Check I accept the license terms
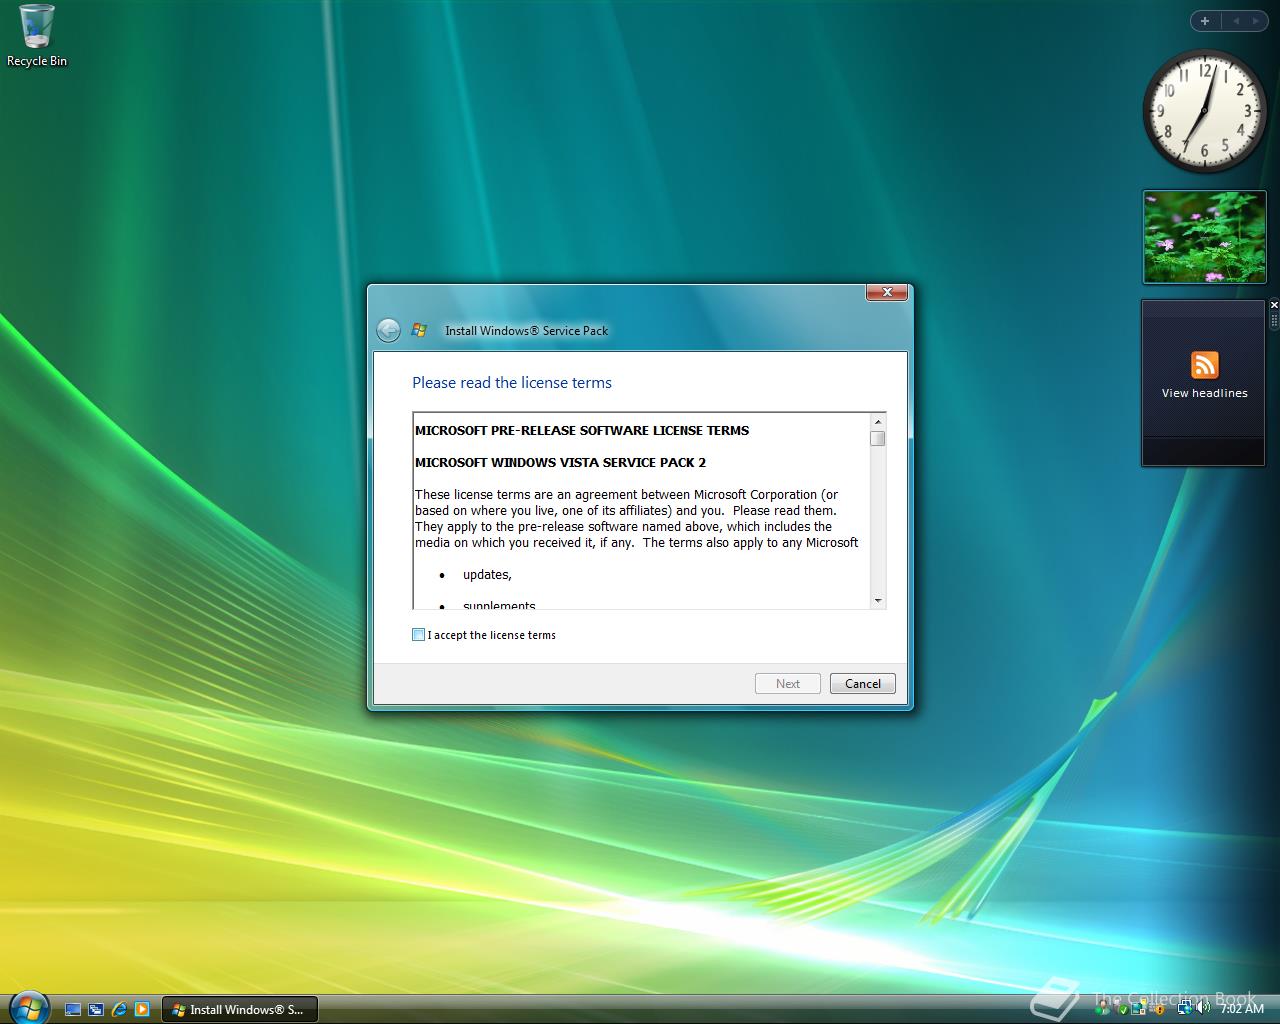 (x=418, y=635)
